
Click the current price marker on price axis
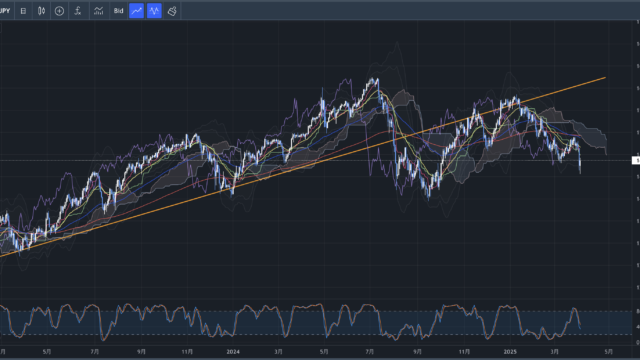636,160
